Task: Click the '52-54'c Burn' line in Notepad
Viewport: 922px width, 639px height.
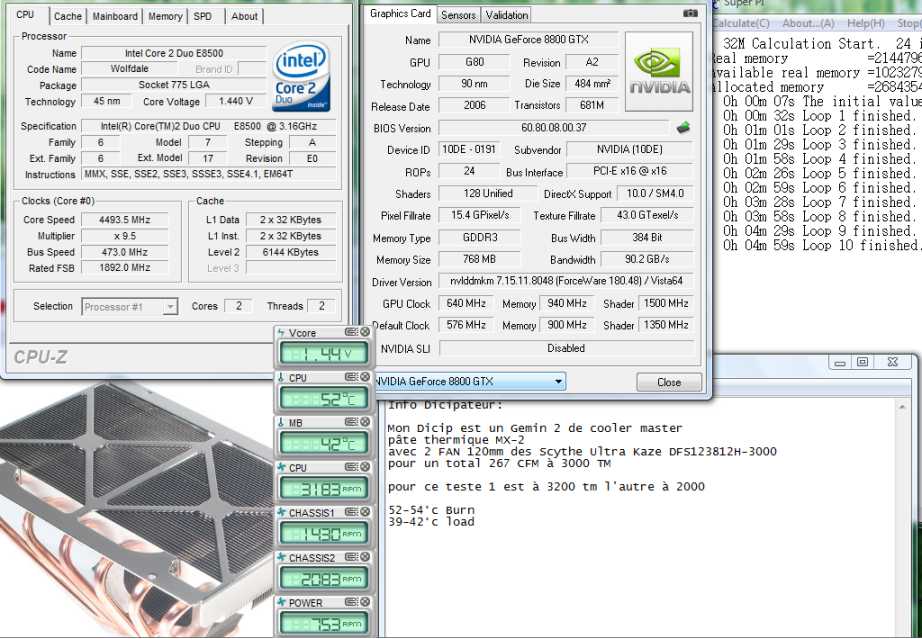Action: (x=431, y=510)
